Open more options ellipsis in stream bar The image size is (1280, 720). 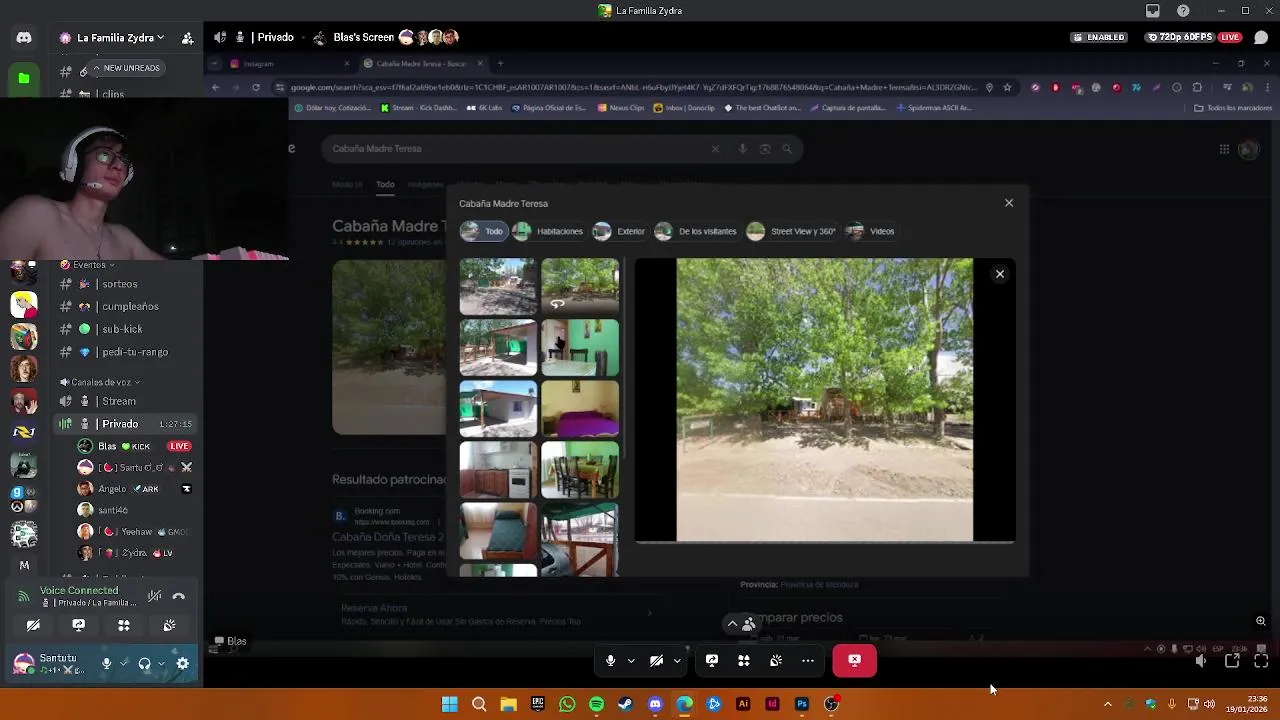808,661
